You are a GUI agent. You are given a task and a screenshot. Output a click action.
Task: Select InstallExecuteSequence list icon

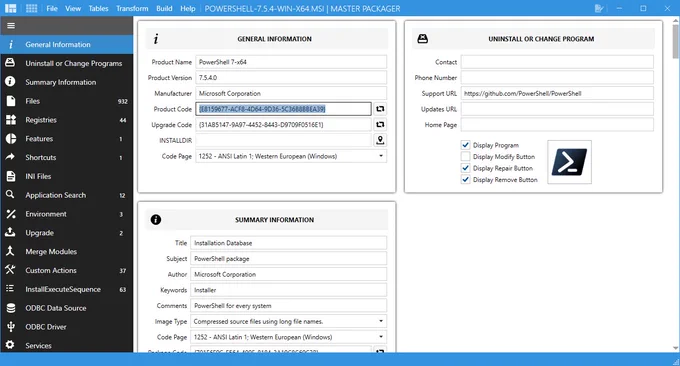click(x=10, y=289)
